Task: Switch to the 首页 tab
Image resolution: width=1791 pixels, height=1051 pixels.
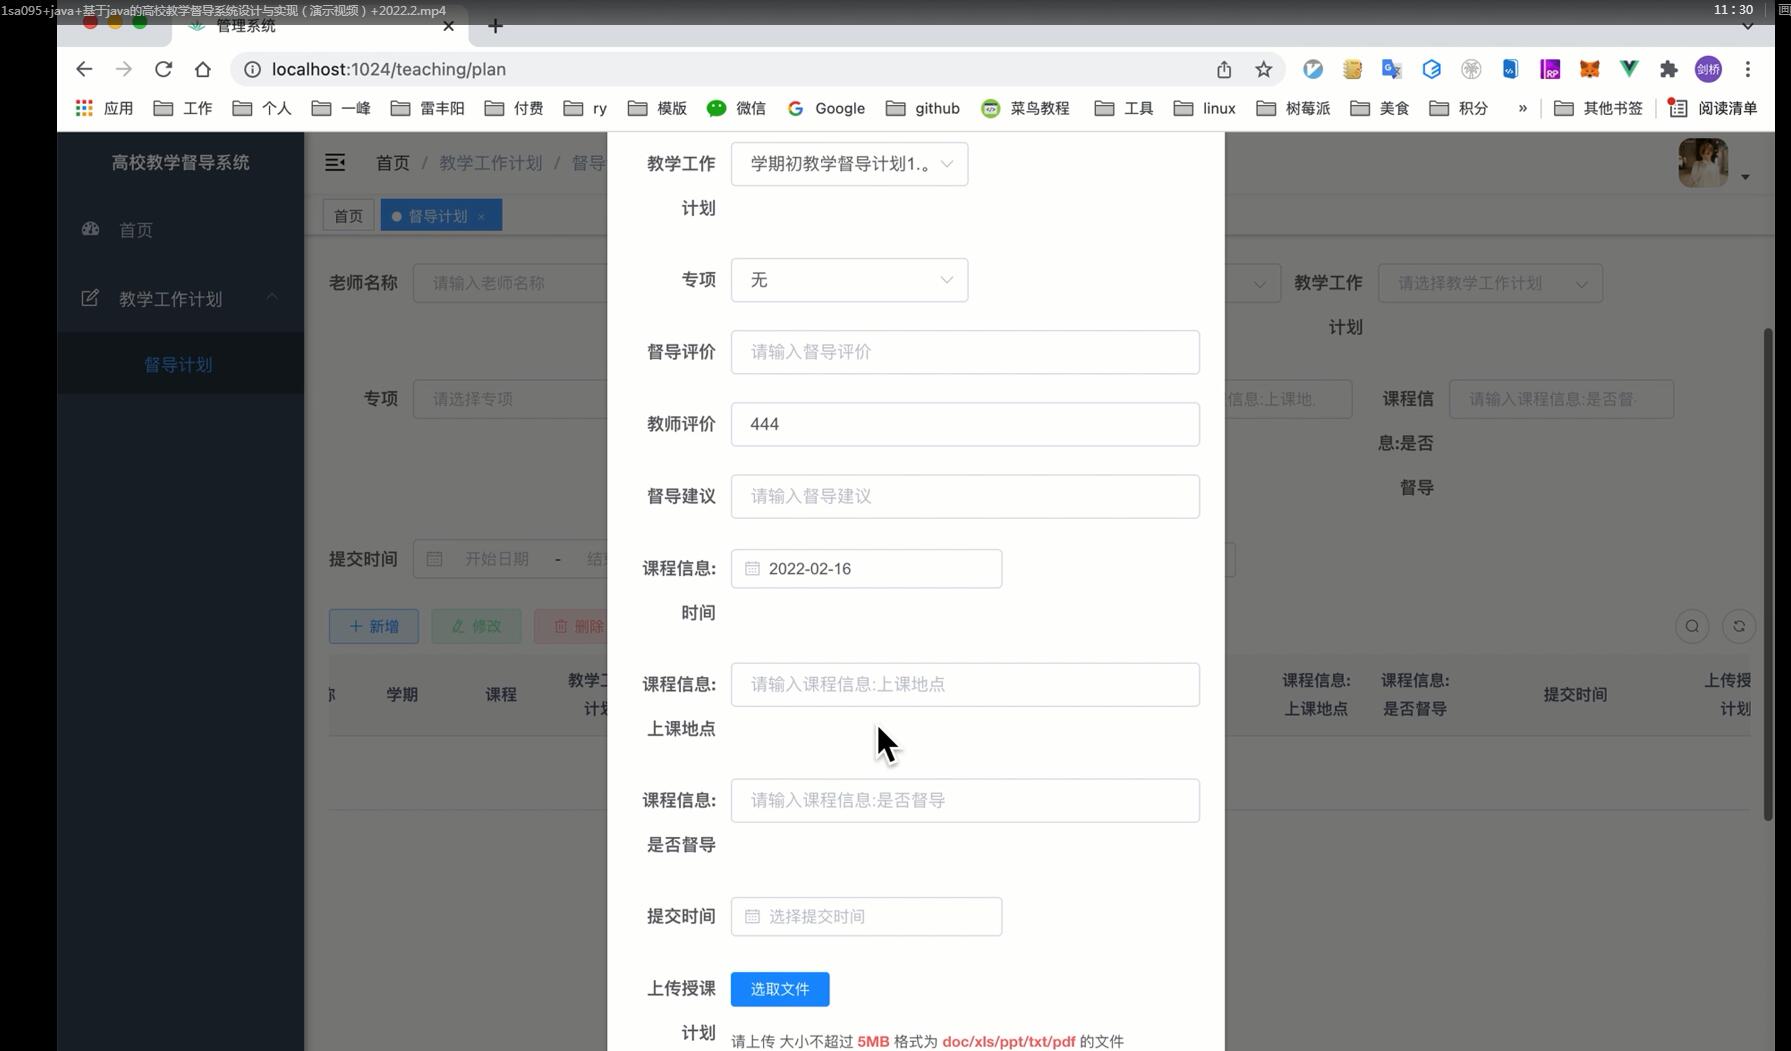Action: (348, 215)
